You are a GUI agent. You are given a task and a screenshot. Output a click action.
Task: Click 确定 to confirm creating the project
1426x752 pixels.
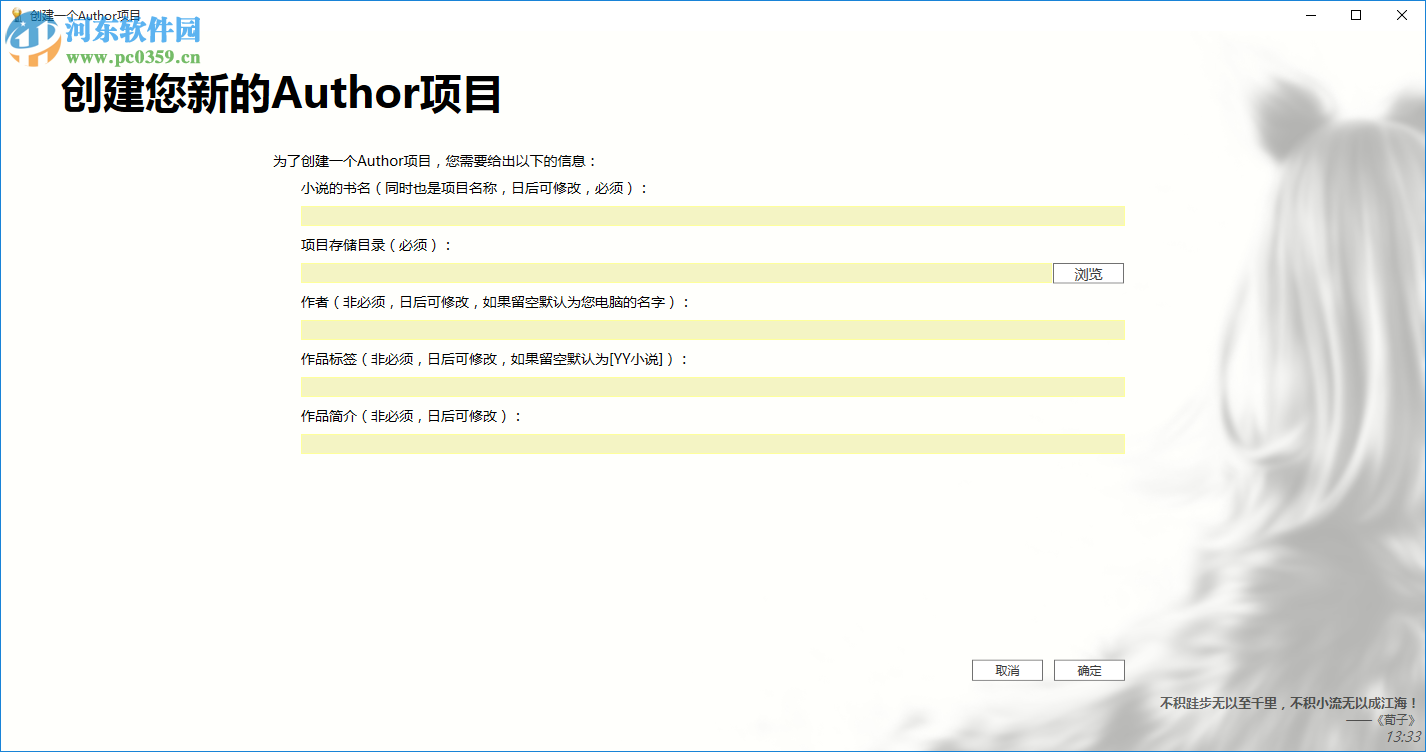[x=1088, y=669]
